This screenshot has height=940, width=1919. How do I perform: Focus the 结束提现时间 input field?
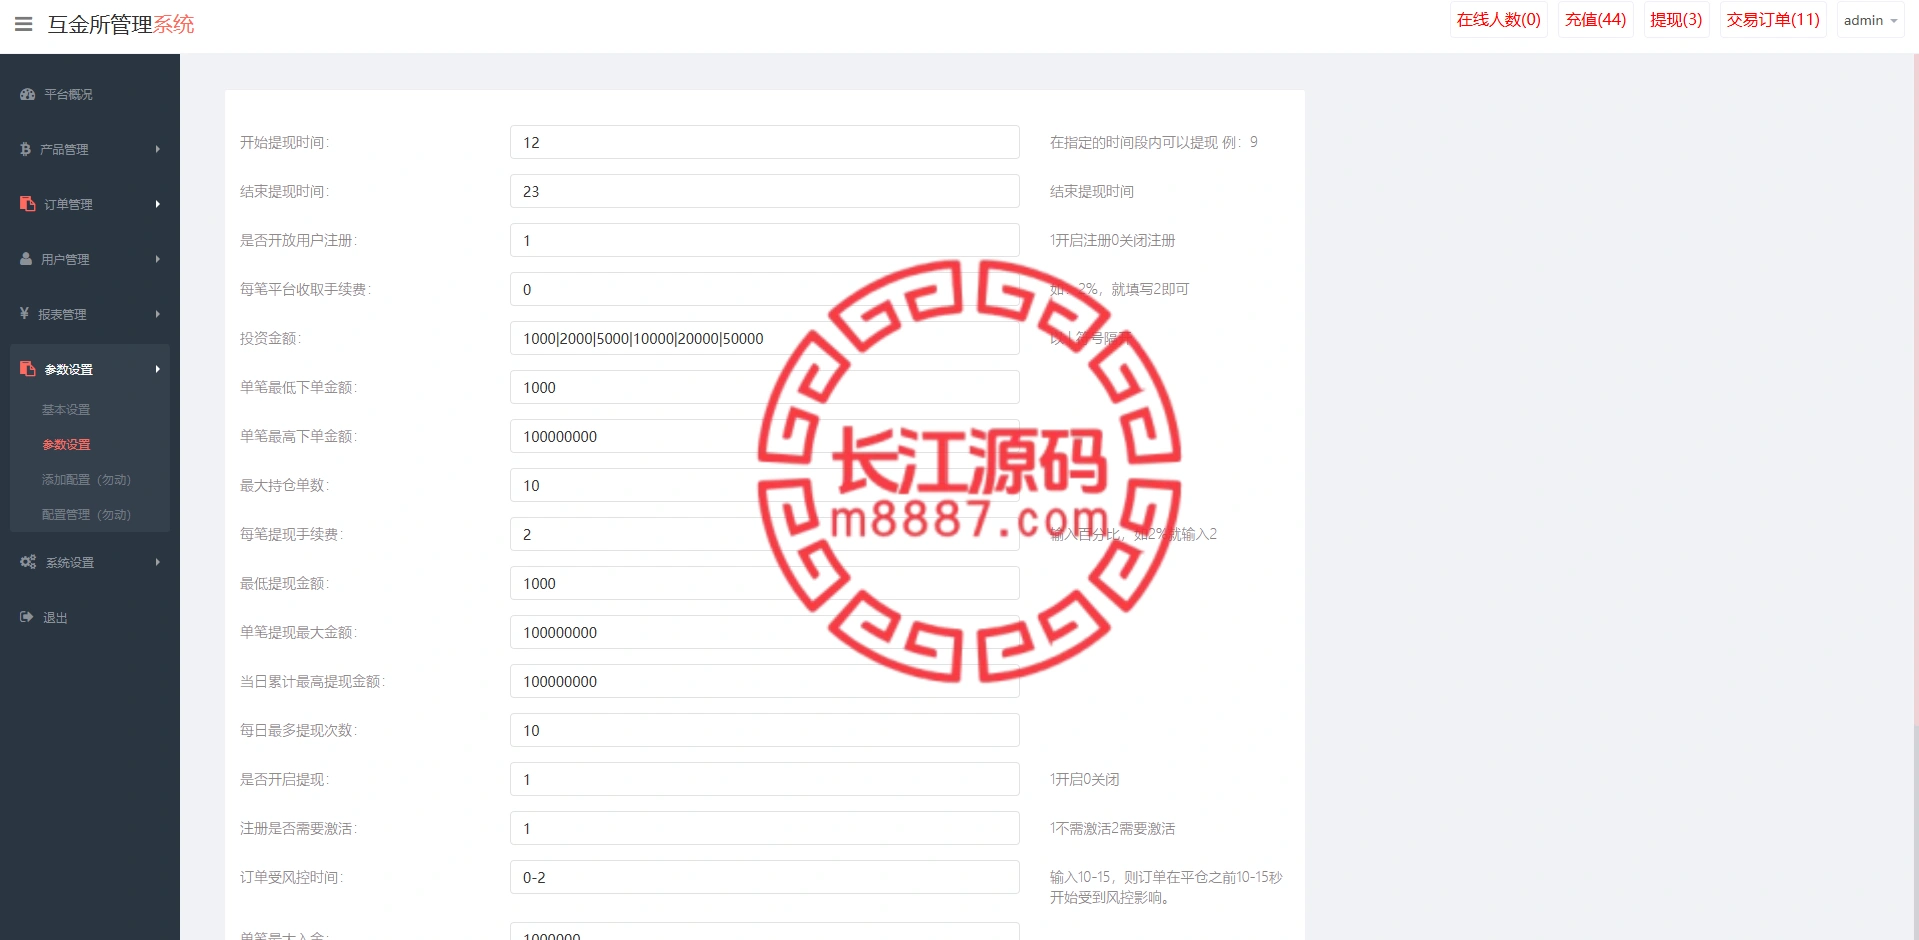pyautogui.click(x=764, y=191)
